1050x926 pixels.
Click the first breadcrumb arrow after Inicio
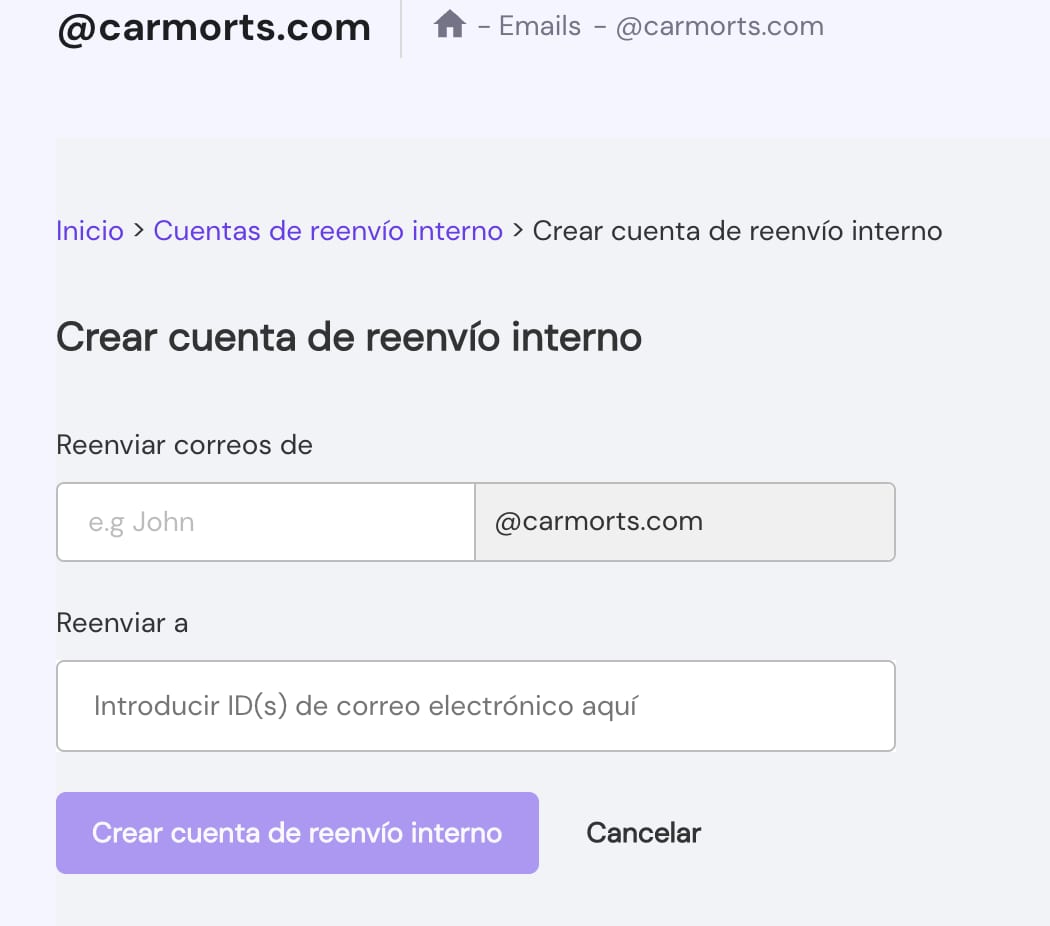pyautogui.click(x=139, y=231)
